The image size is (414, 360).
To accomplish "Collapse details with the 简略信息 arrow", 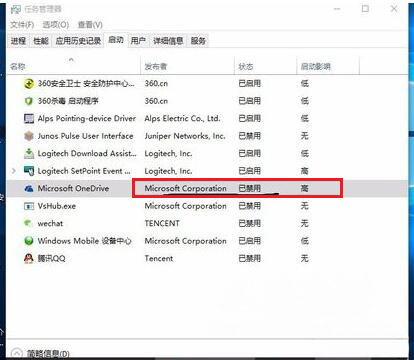I will point(16,354).
